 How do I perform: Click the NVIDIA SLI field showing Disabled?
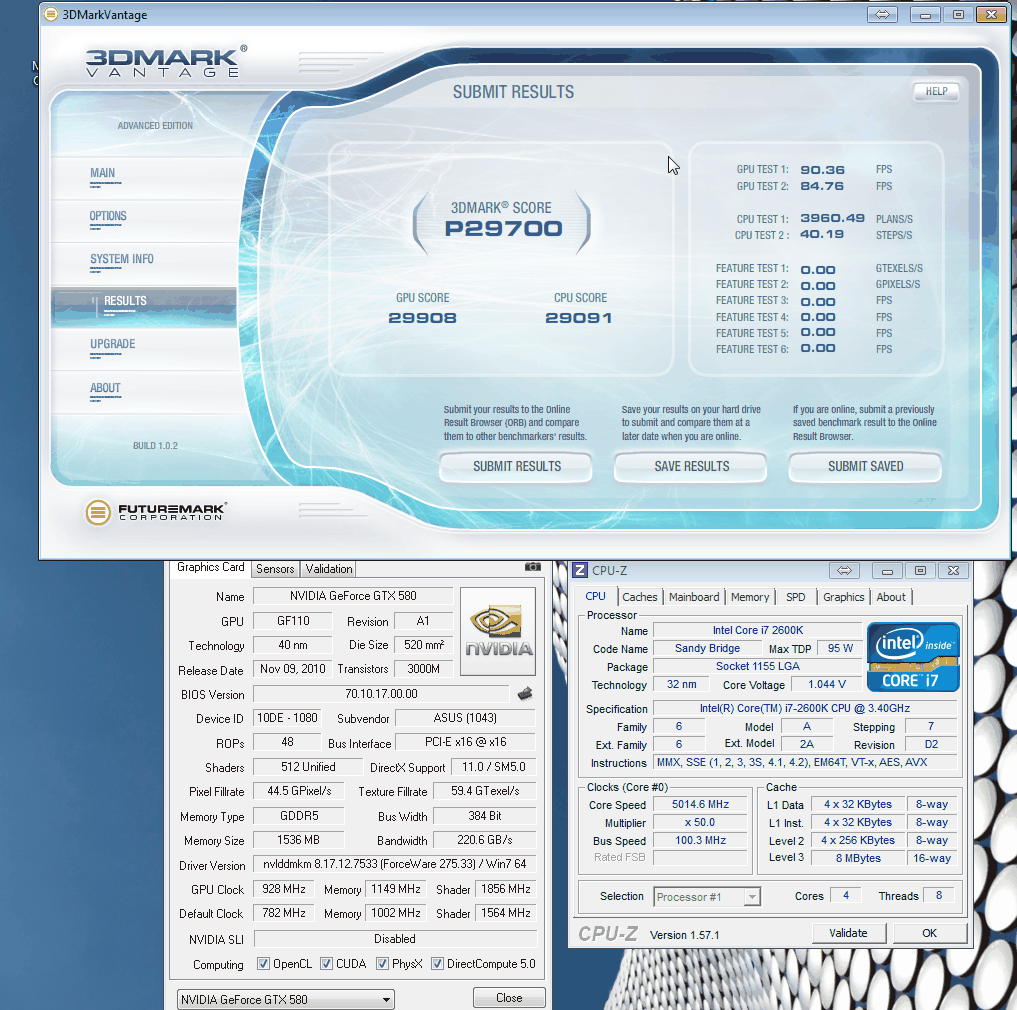395,939
